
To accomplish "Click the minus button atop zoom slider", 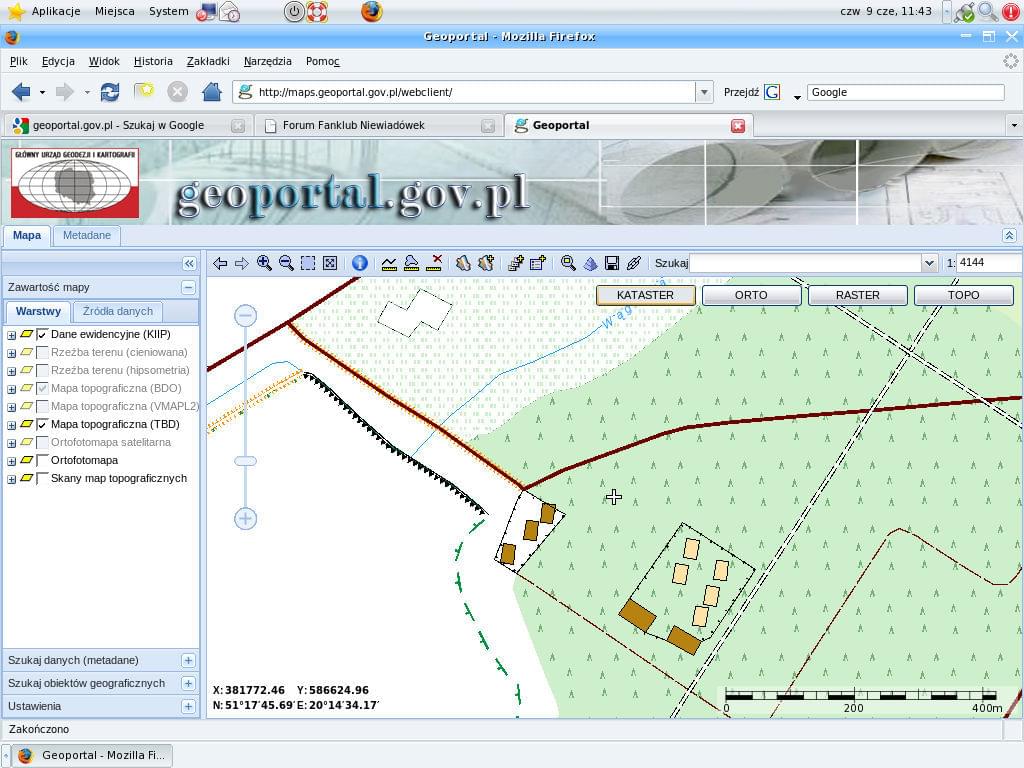I will [x=246, y=316].
